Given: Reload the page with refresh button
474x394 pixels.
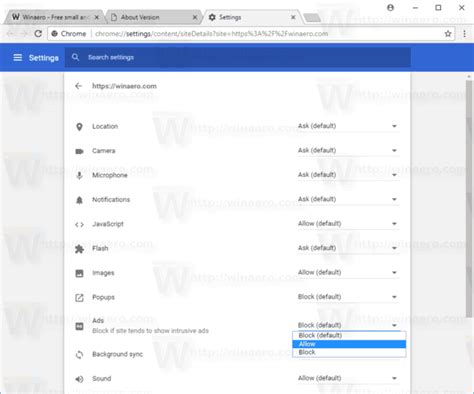Looking at the screenshot, I should coord(38,34).
